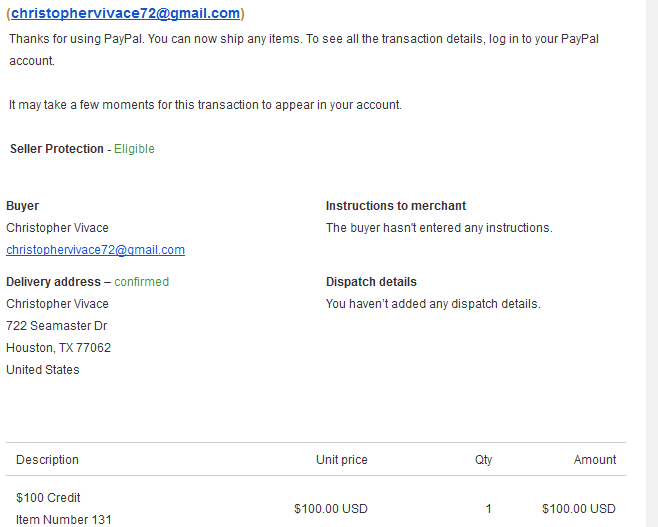
Task: Click the Delivery address heading
Action: click(x=53, y=282)
